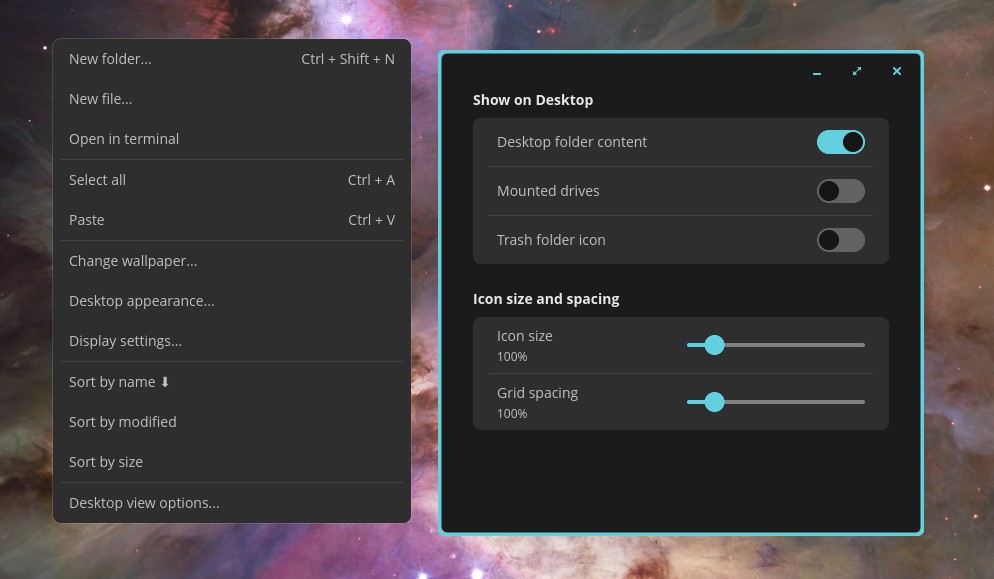Click Paste in the context menu
The height and width of the screenshot is (579, 994).
click(x=232, y=220)
